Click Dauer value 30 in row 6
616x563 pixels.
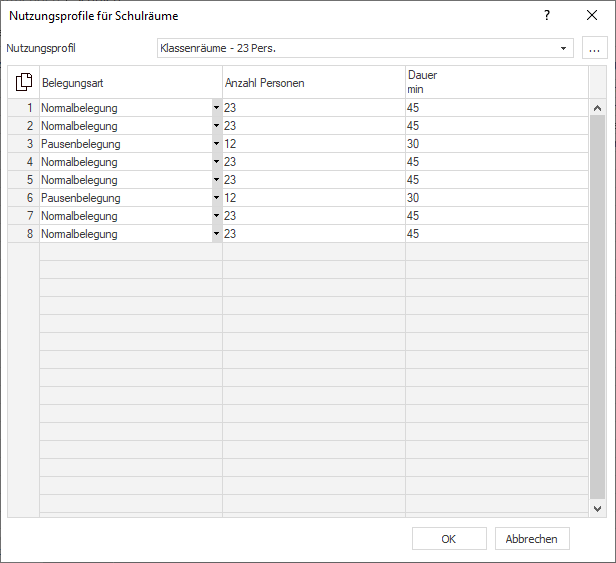pyautogui.click(x=497, y=198)
